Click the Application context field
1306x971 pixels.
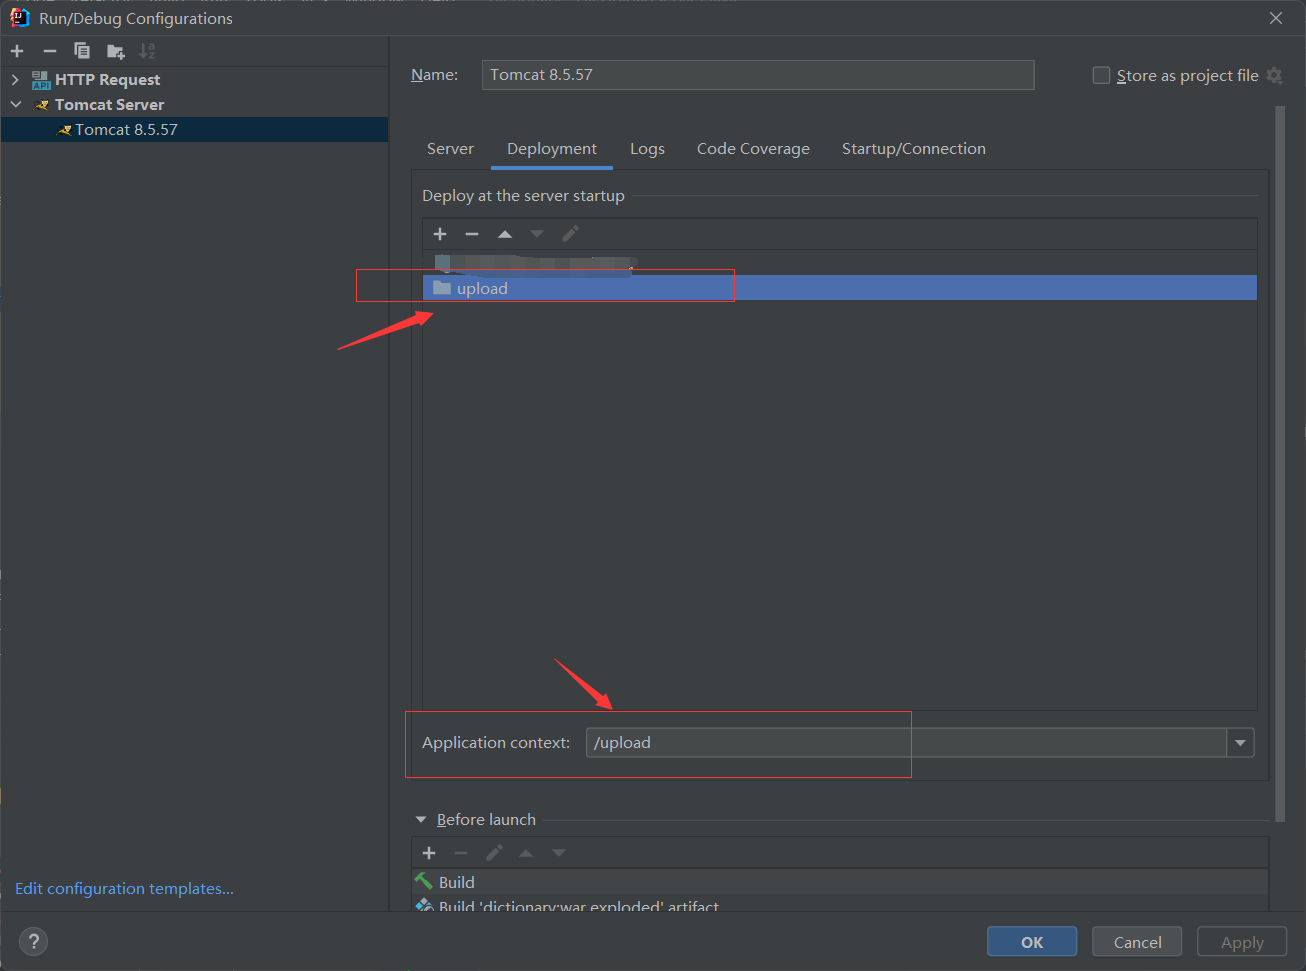point(906,743)
